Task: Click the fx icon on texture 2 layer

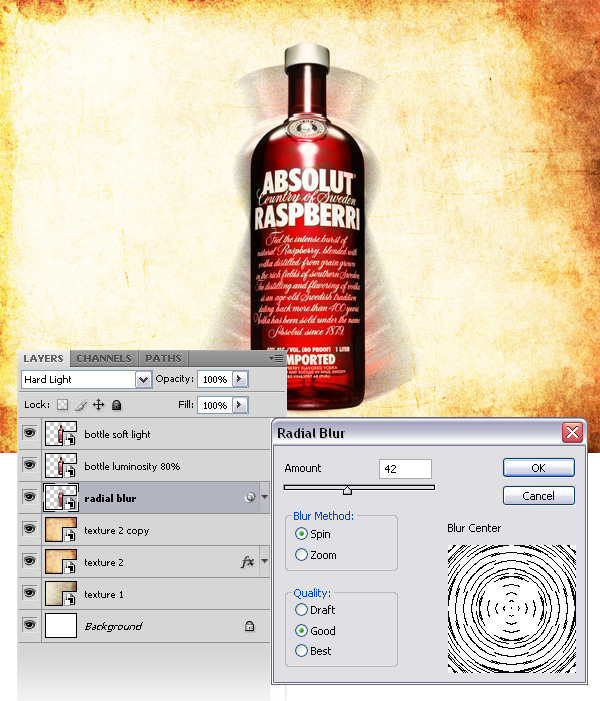Action: (x=247, y=562)
